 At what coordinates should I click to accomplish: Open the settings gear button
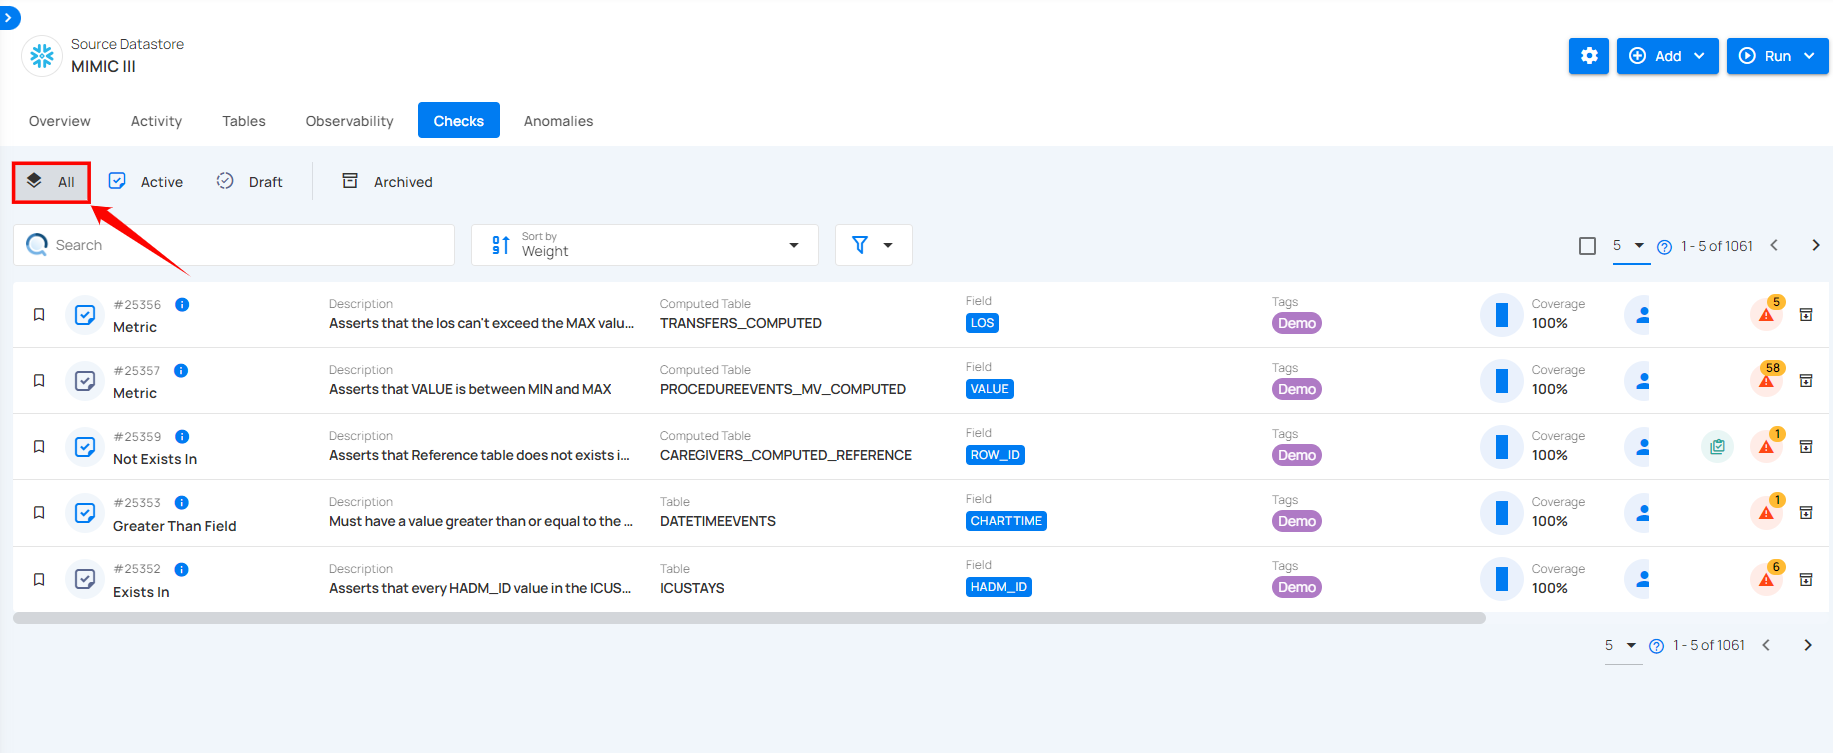1588,56
